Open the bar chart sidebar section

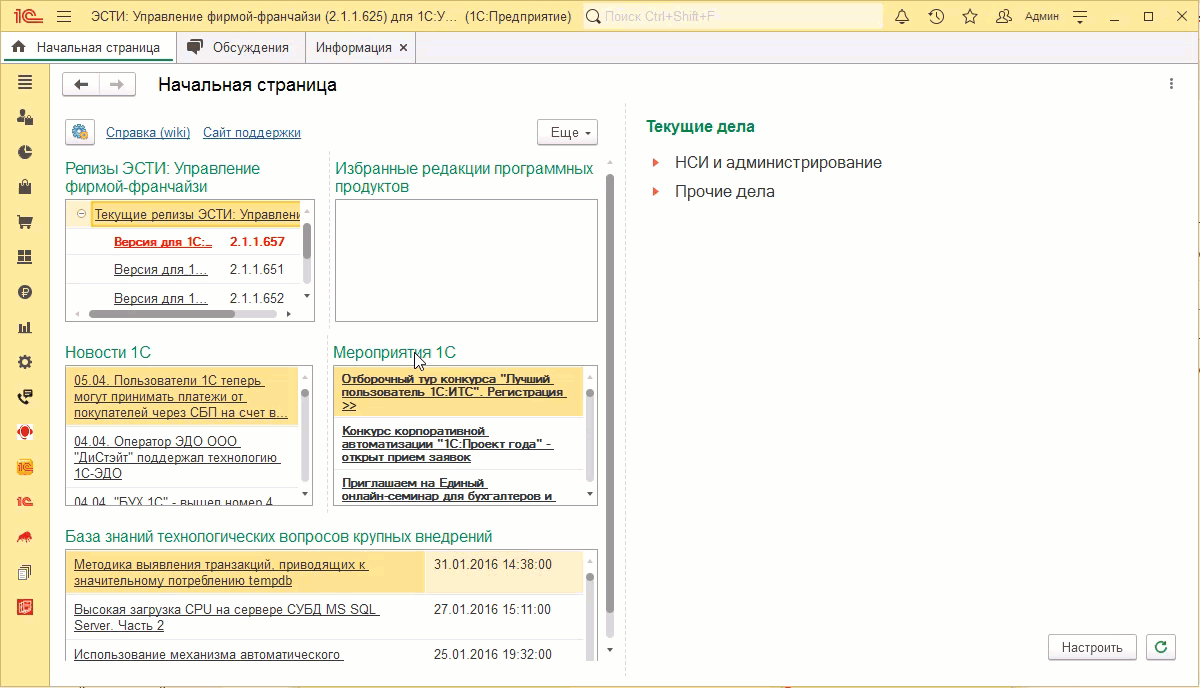(x=25, y=327)
